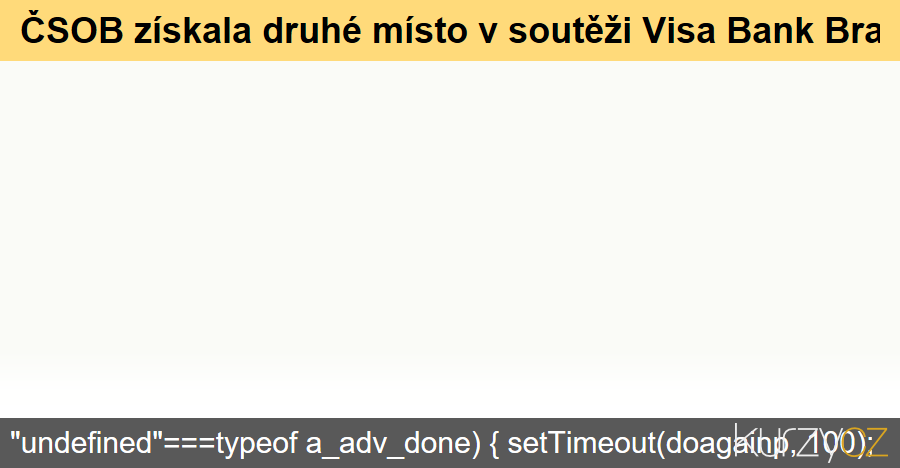Click 'typeof' in the dark footer bar

click(257, 444)
